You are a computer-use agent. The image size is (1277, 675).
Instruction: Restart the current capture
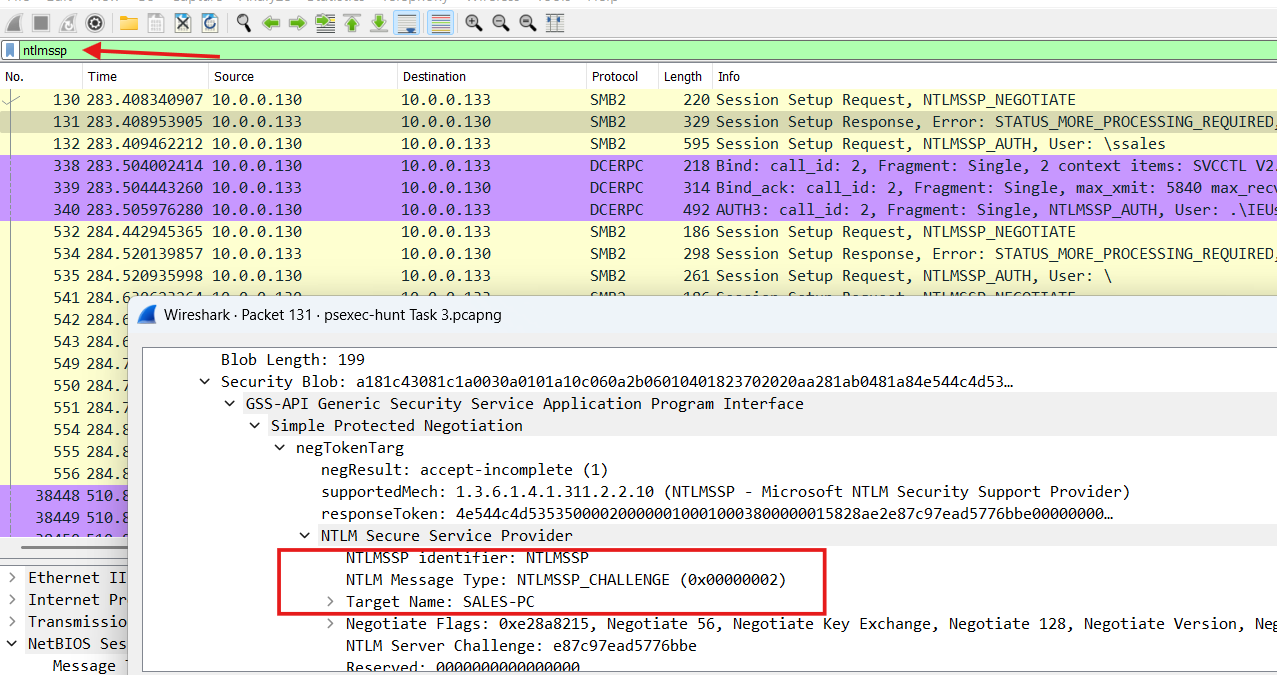(68, 22)
